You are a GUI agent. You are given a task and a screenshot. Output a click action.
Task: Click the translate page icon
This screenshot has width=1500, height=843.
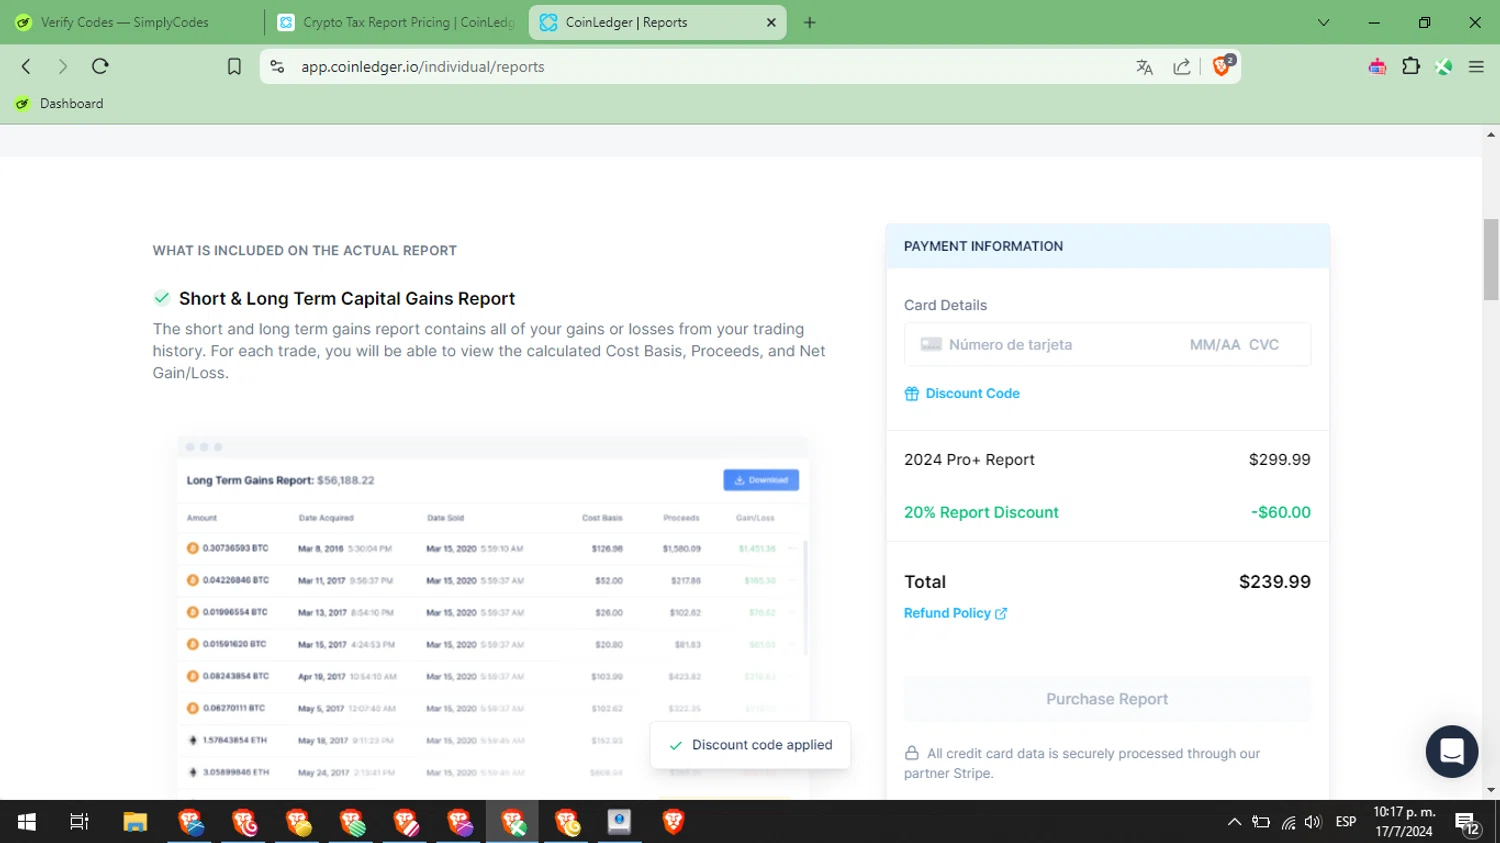1145,67
